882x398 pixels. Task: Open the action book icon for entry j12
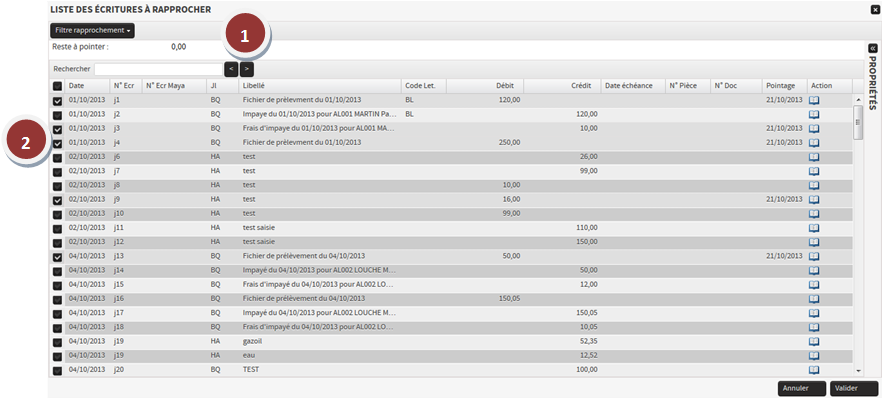point(813,242)
